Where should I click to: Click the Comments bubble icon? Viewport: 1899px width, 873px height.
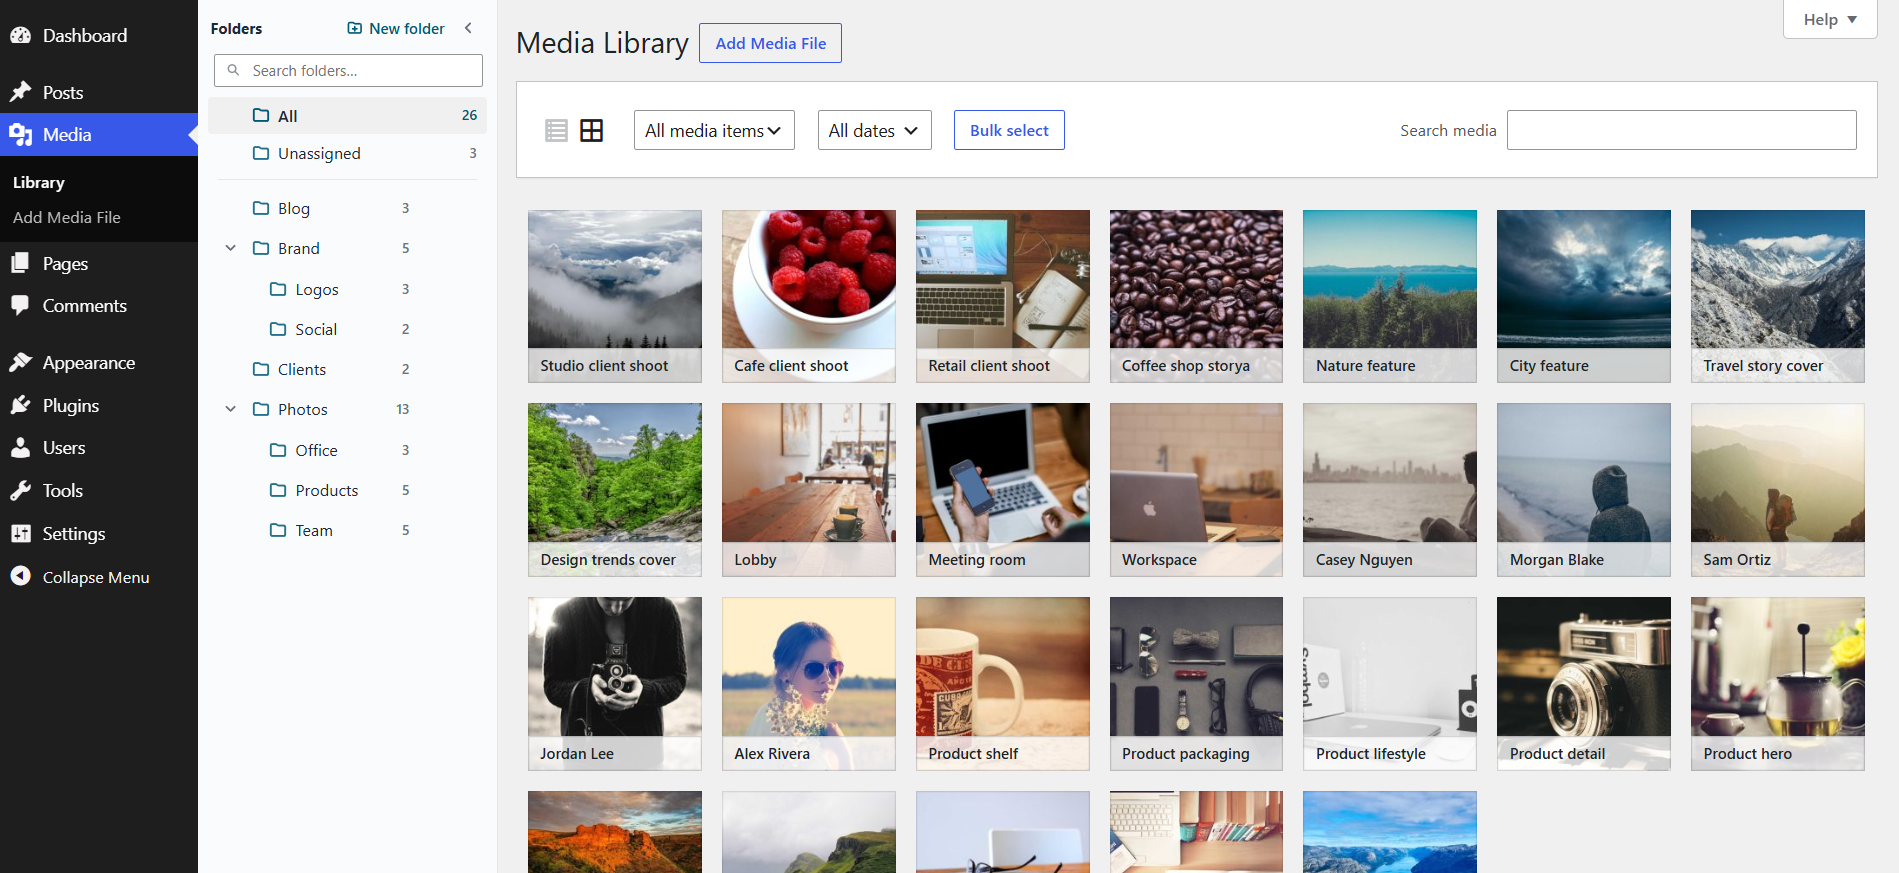pos(21,305)
